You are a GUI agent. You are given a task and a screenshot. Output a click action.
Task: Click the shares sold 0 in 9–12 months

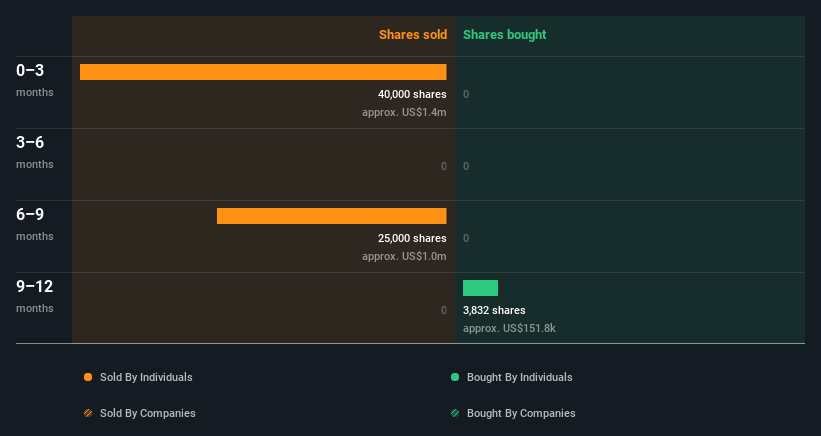(443, 310)
